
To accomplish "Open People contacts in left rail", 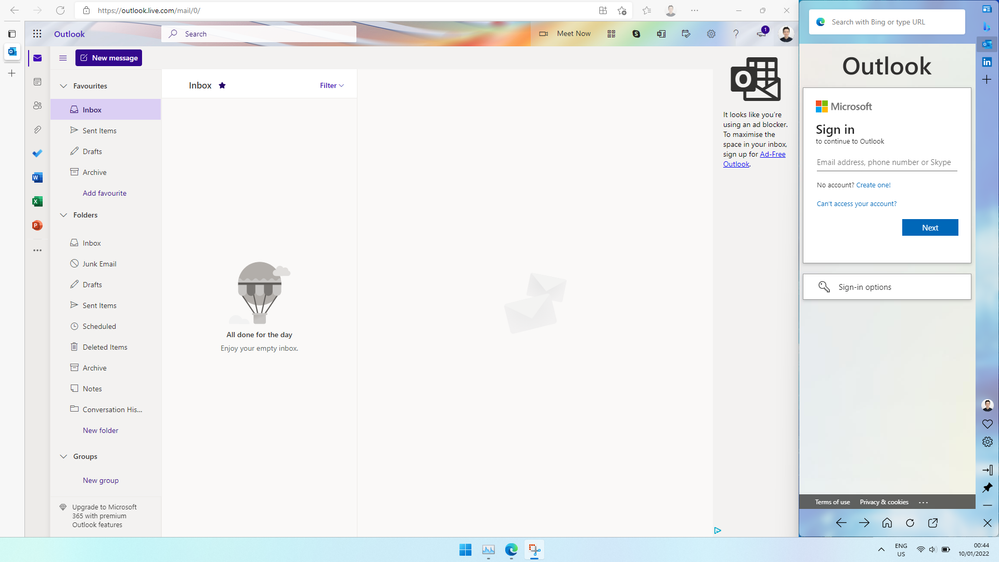I will (x=38, y=106).
